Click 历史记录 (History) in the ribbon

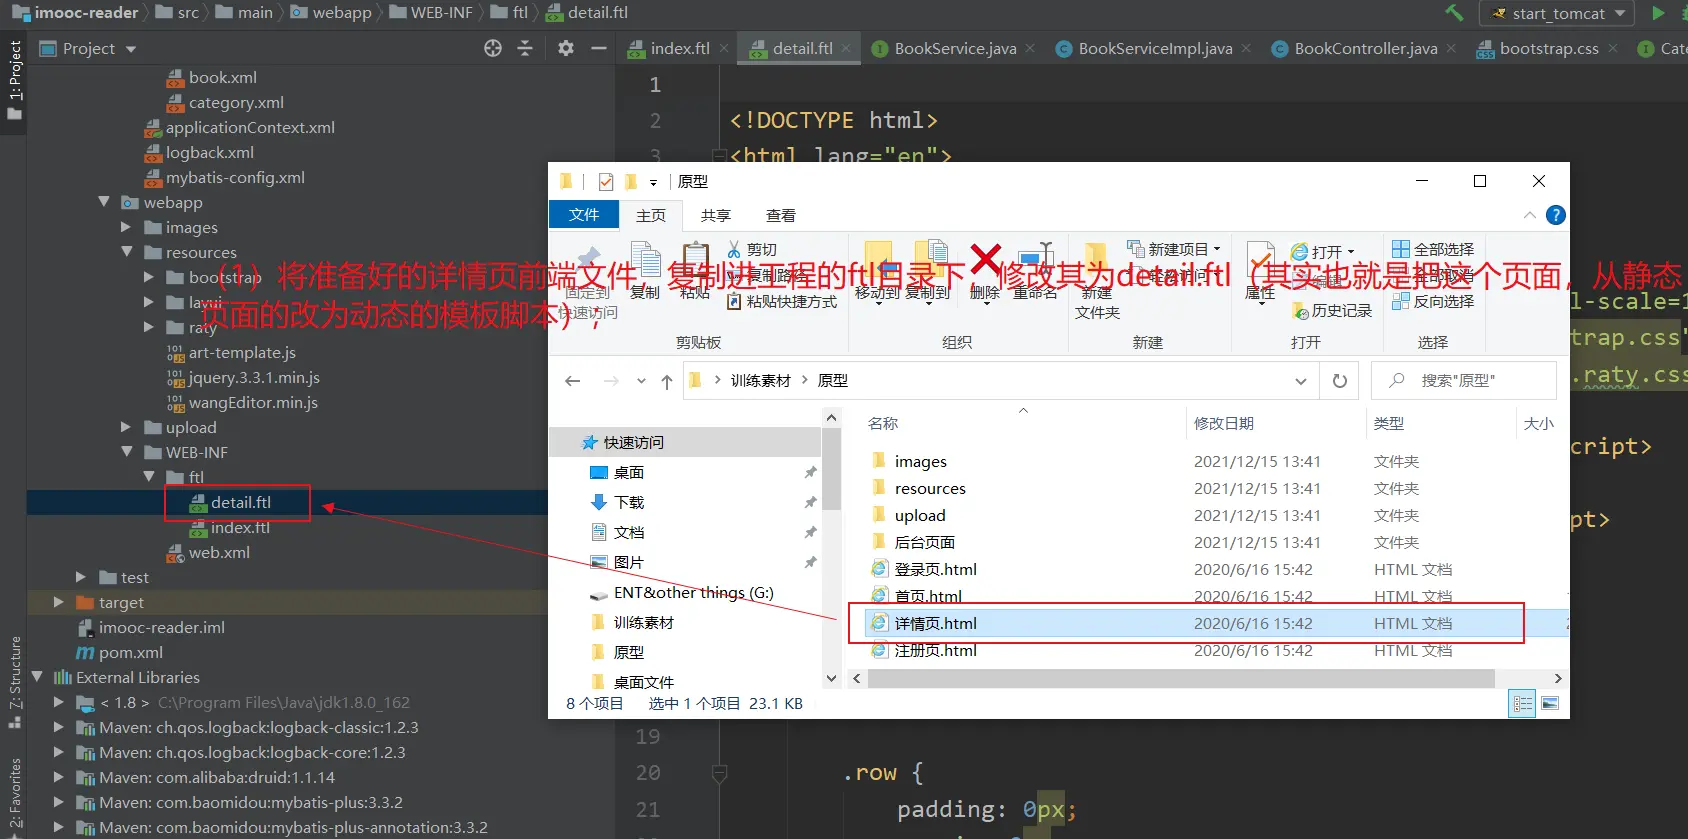pos(1332,311)
